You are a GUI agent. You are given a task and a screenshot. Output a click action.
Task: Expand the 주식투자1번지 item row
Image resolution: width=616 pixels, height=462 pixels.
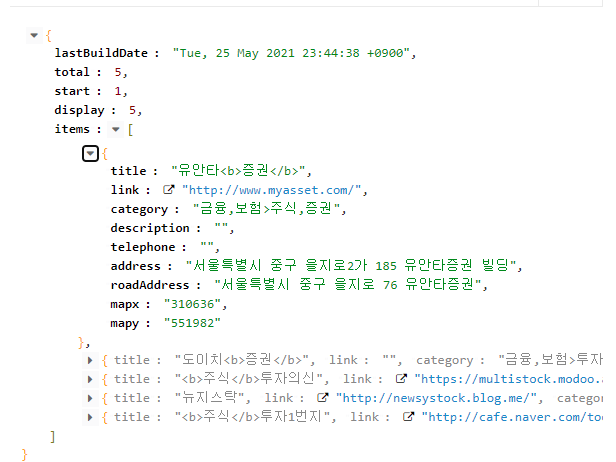[90, 417]
